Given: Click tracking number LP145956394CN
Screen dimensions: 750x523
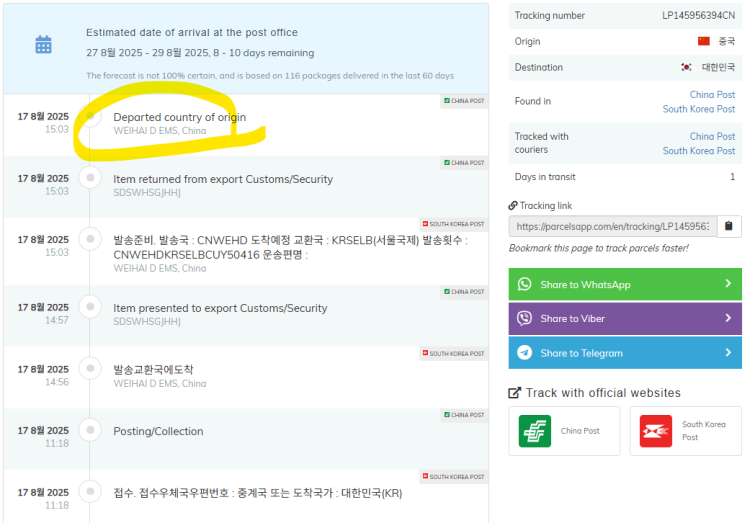Looking at the screenshot, I should [x=698, y=15].
